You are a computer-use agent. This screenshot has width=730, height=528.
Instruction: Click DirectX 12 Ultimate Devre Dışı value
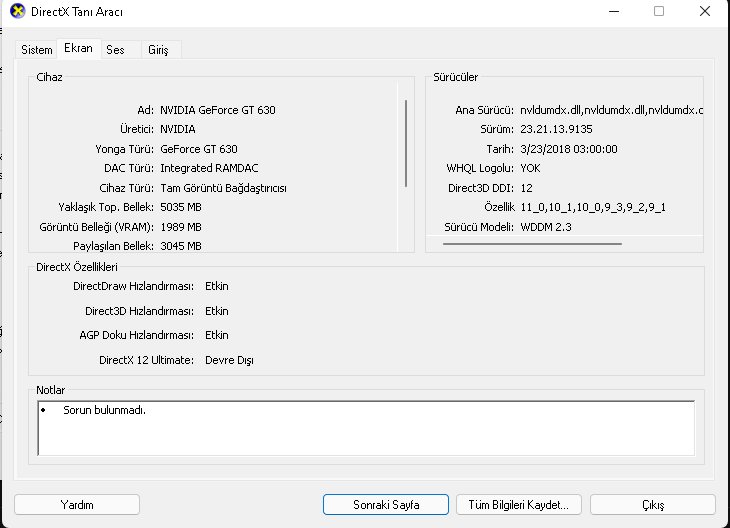click(x=230, y=360)
